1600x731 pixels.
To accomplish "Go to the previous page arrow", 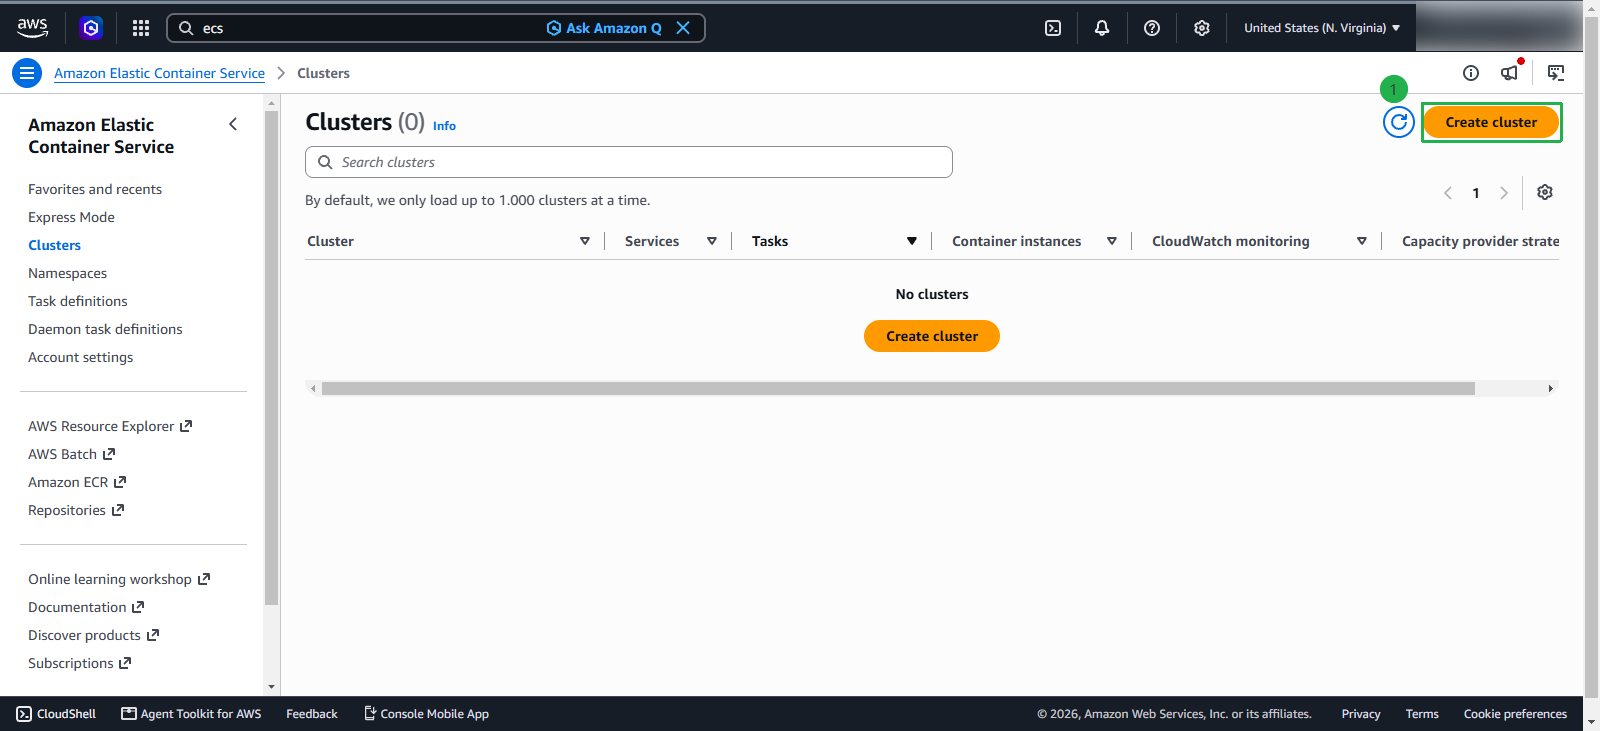I will [x=1448, y=193].
